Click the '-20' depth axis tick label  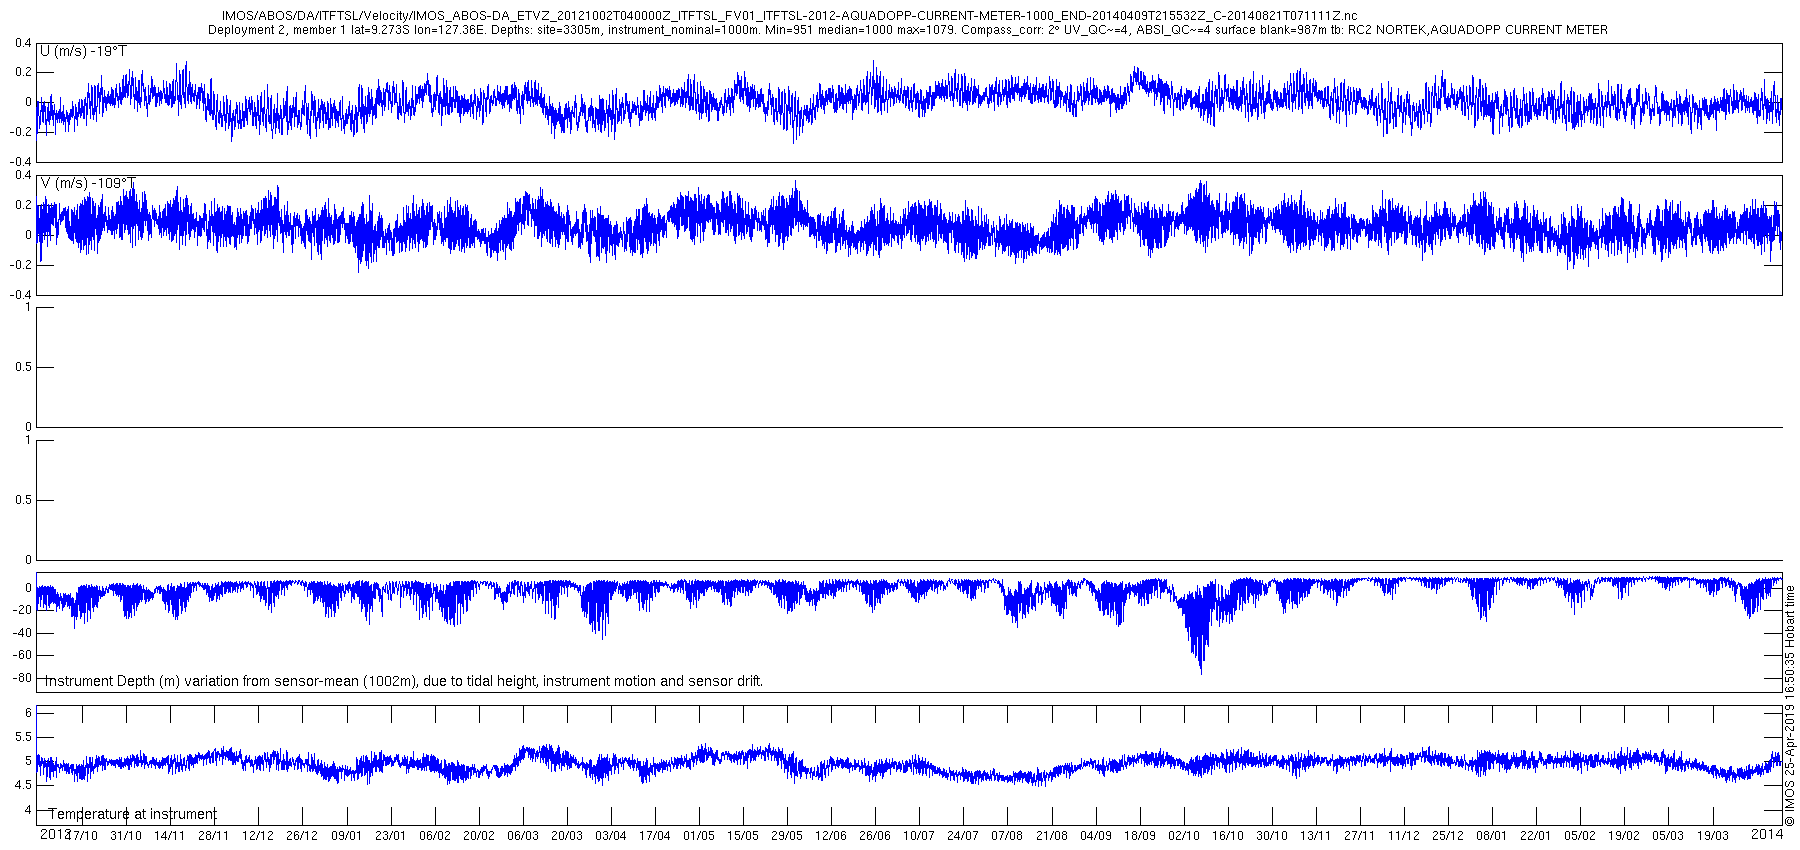point(21,610)
